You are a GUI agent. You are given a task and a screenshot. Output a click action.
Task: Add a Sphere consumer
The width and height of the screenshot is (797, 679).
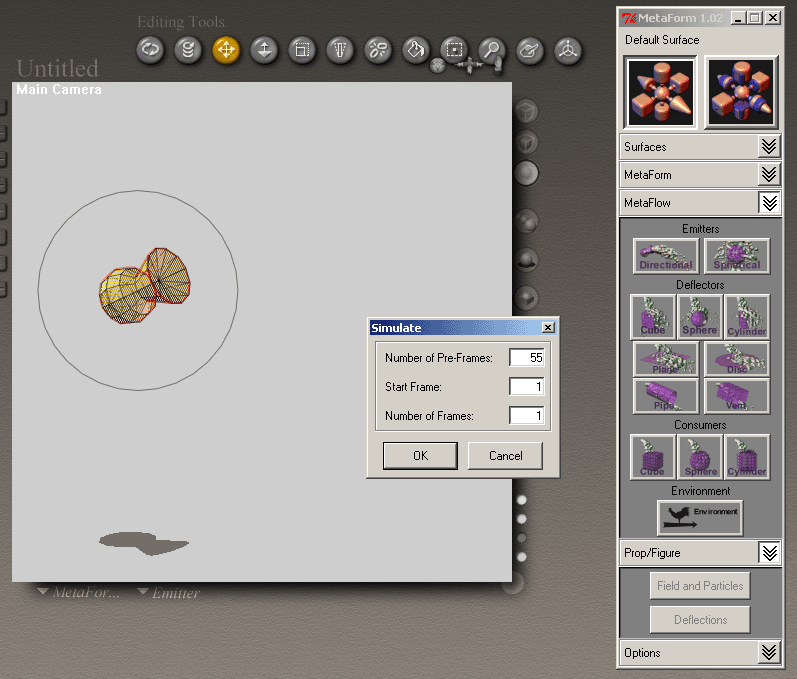click(700, 457)
